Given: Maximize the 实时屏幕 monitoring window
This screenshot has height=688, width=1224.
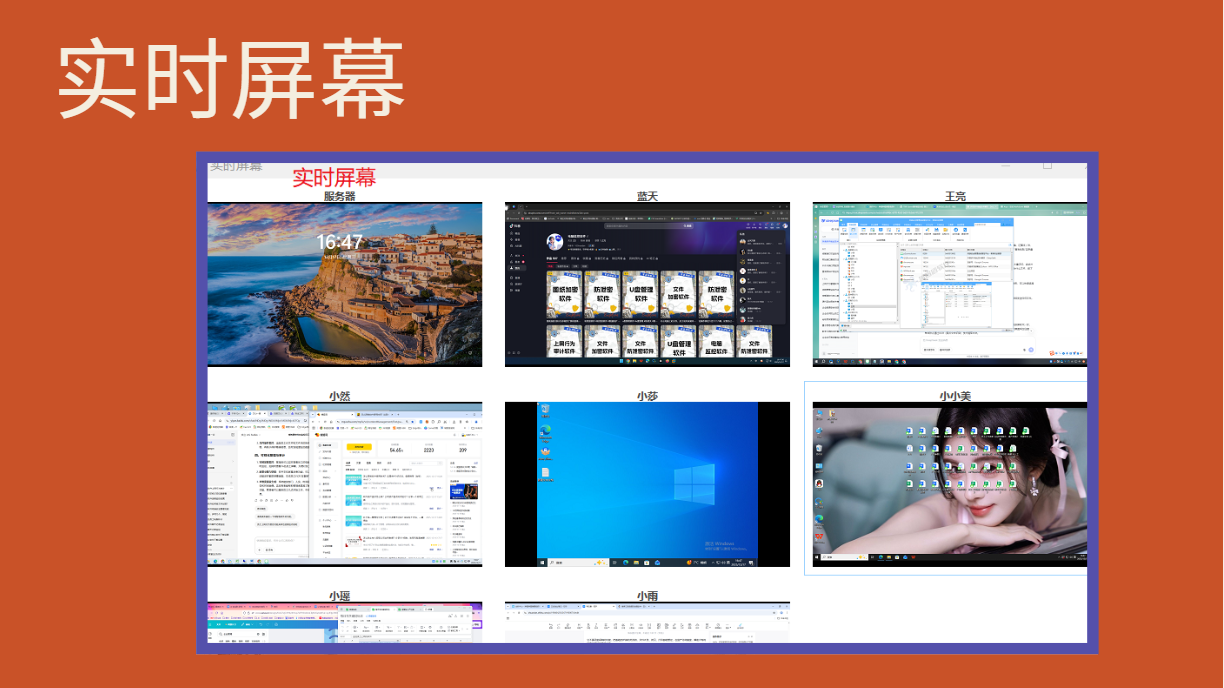Looking at the screenshot, I should pyautogui.click(x=1047, y=164).
